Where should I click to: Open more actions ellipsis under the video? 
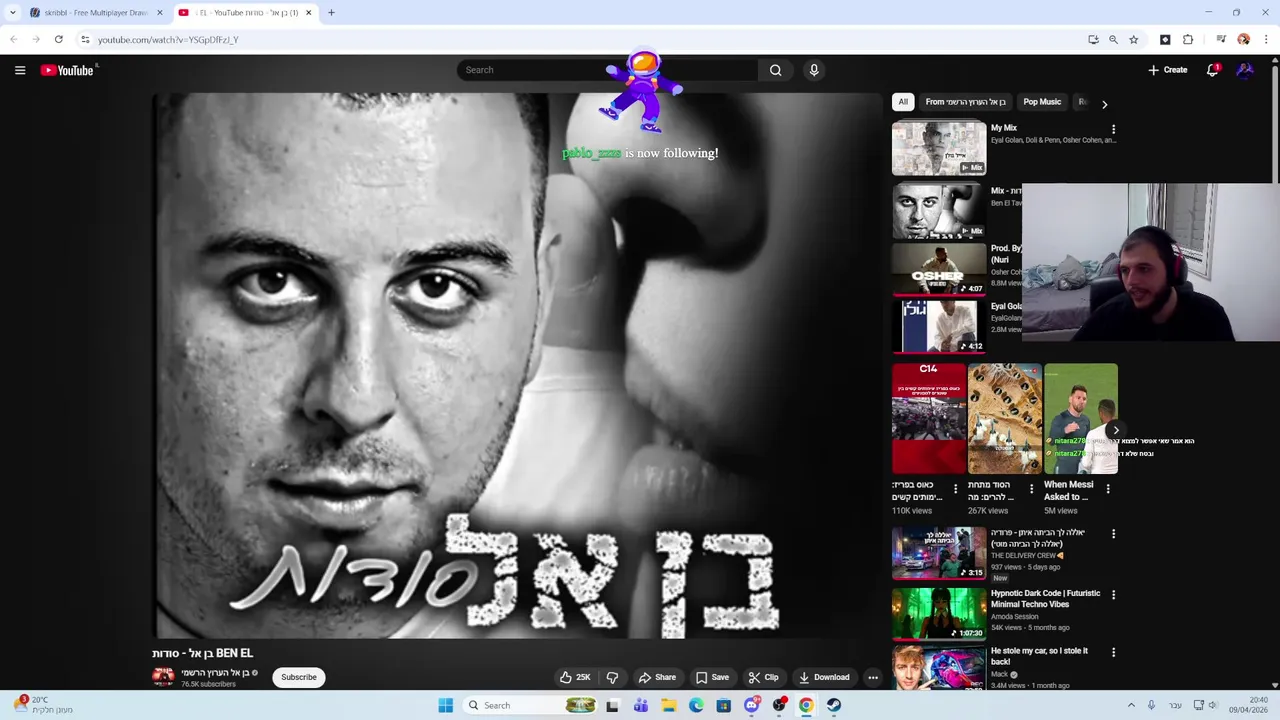[873, 677]
